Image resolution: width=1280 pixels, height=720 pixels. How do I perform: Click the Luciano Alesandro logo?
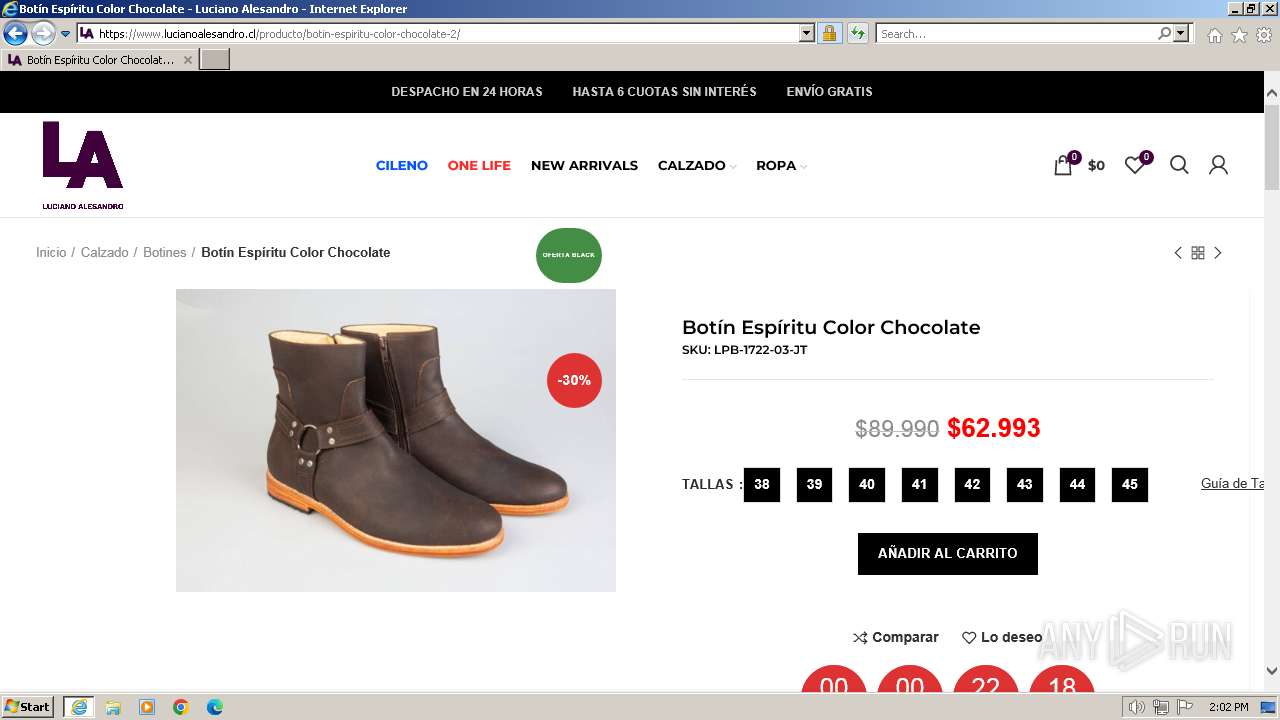(x=83, y=165)
